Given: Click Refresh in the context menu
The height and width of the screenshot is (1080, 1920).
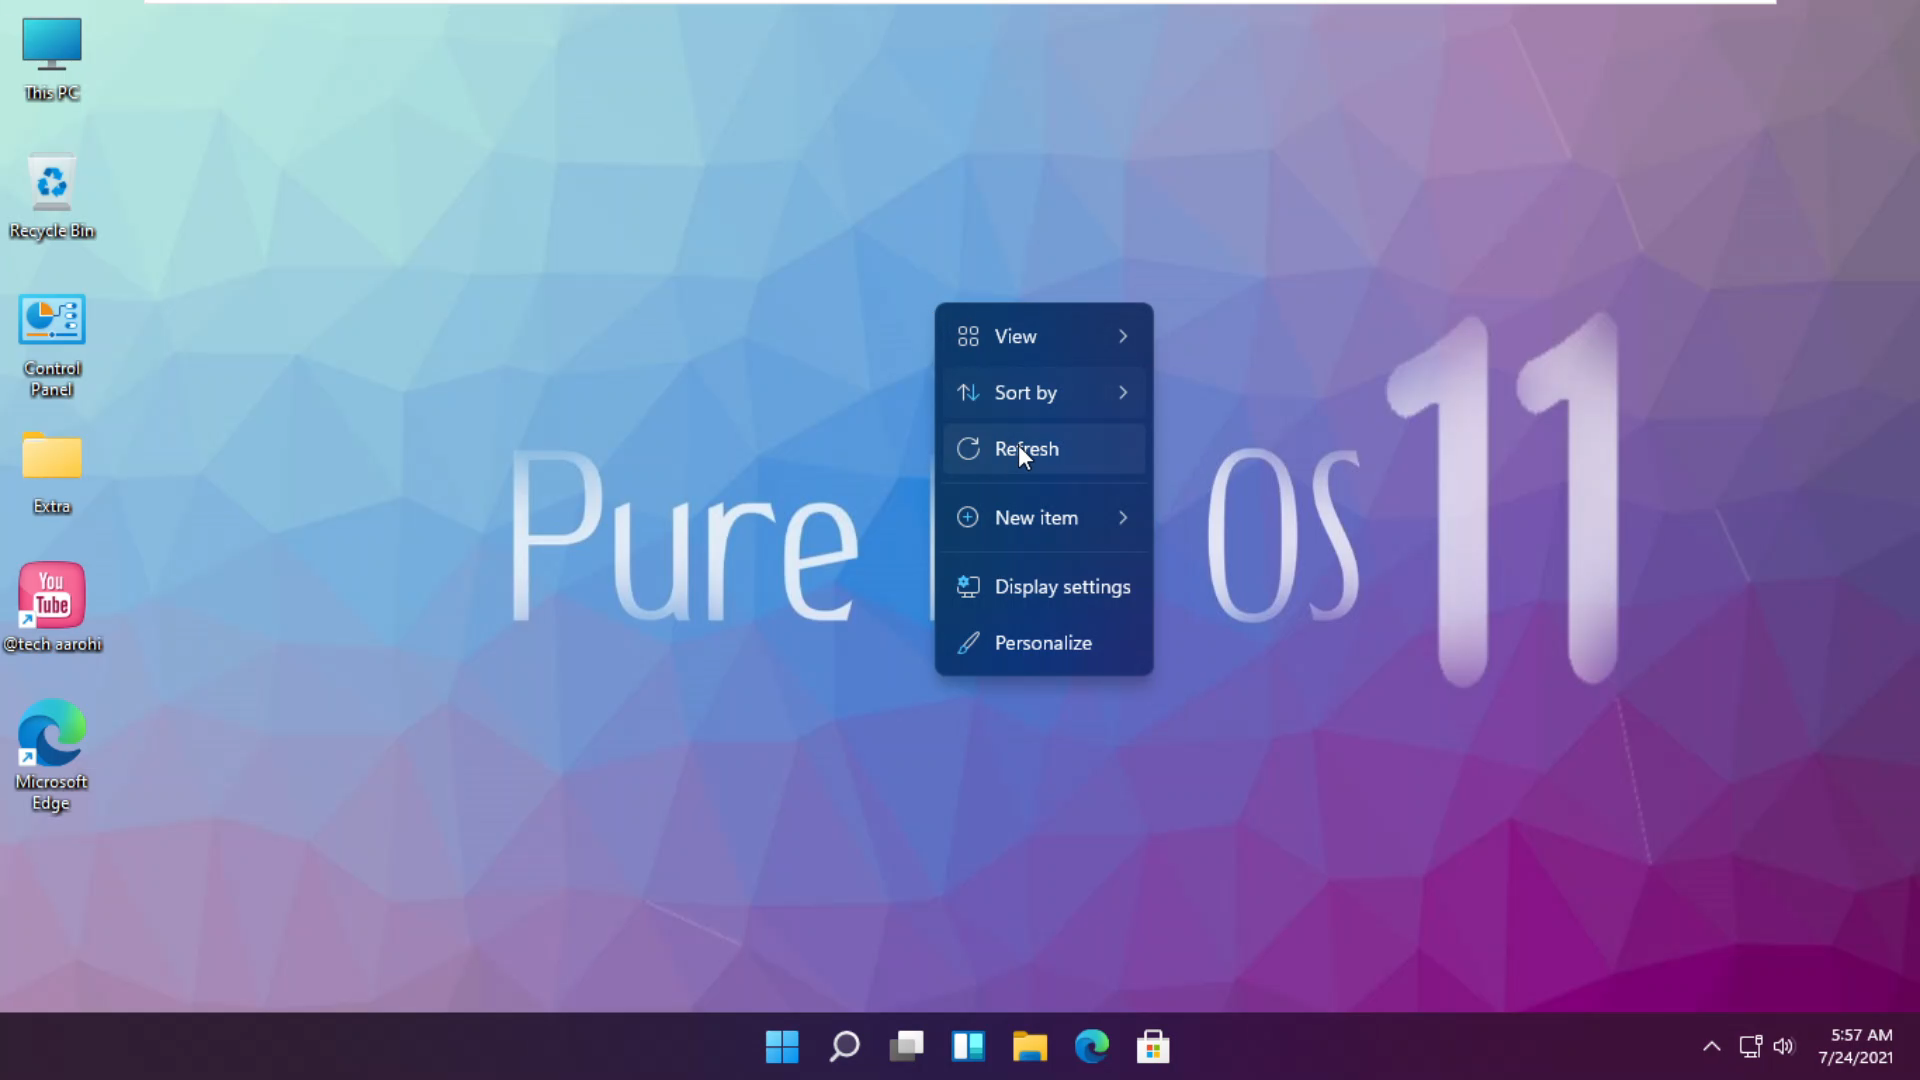Looking at the screenshot, I should pos(1044,449).
